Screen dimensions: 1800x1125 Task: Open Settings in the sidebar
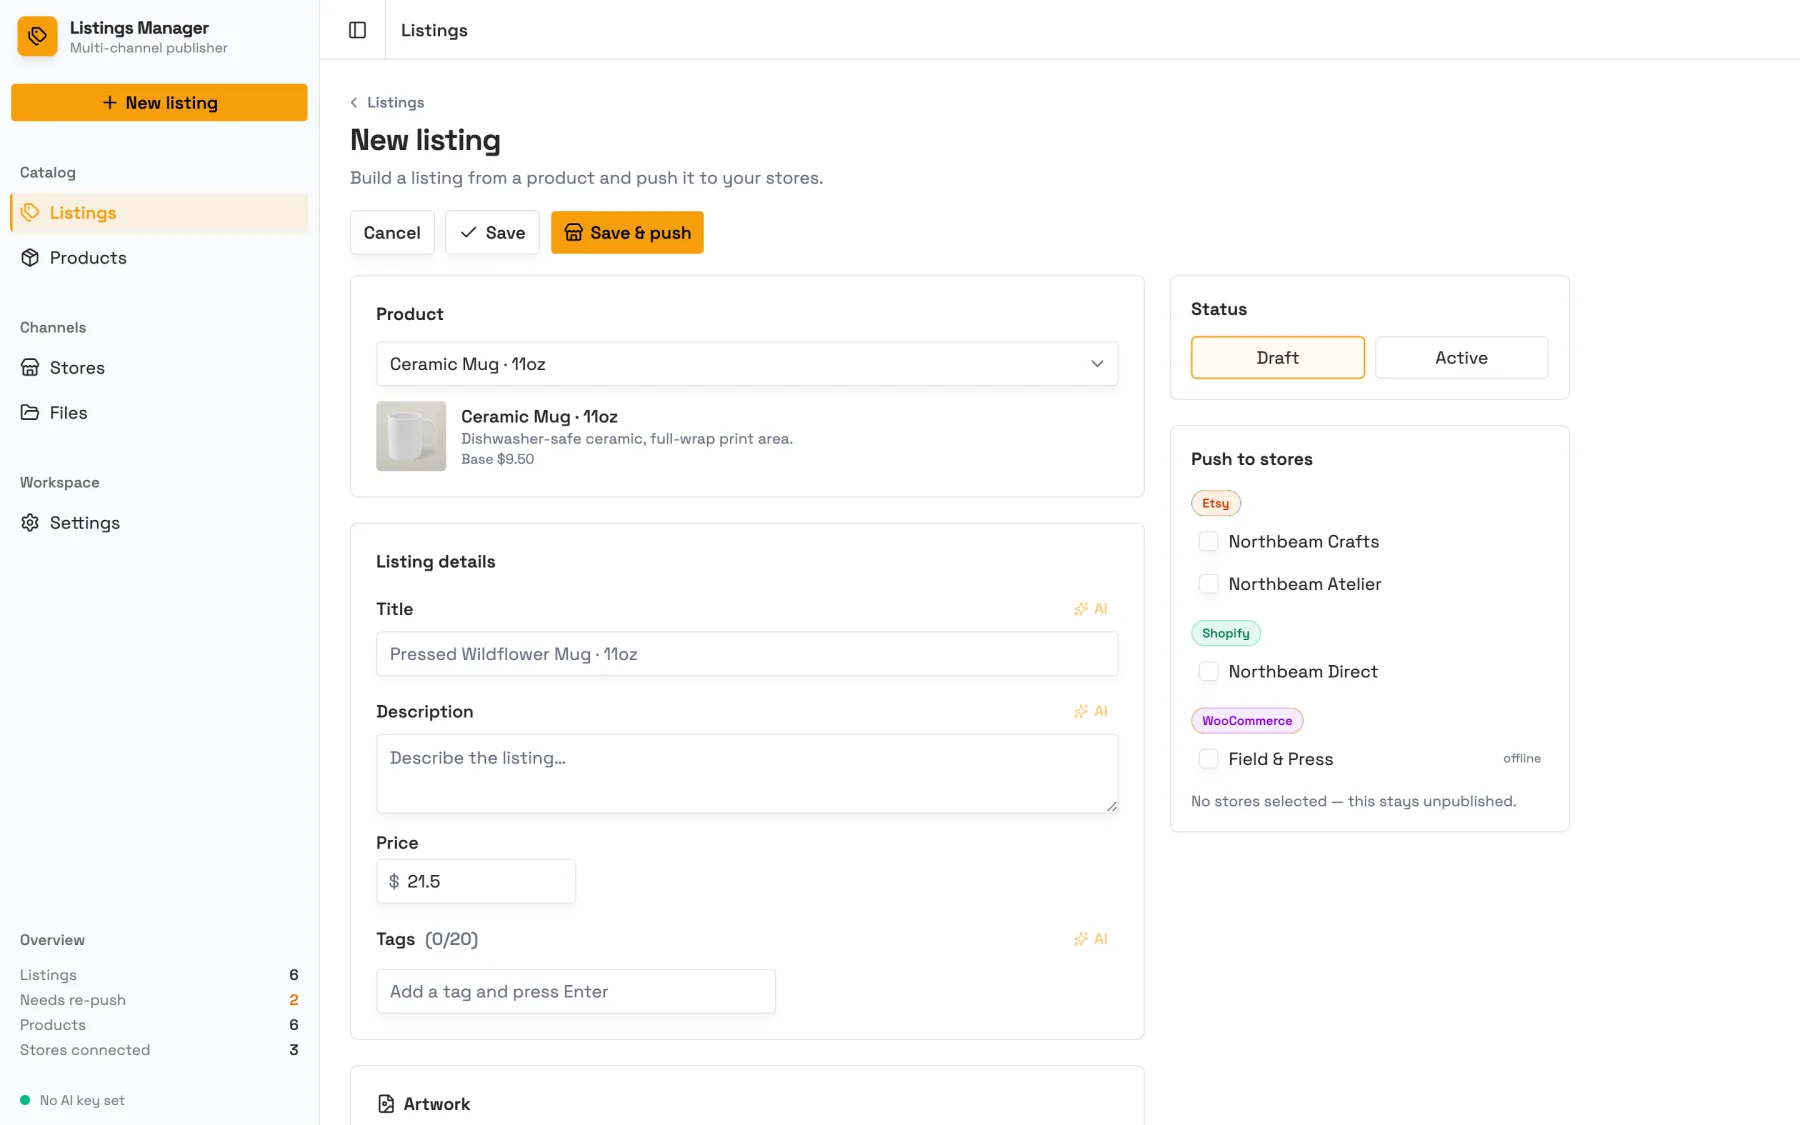(160, 522)
